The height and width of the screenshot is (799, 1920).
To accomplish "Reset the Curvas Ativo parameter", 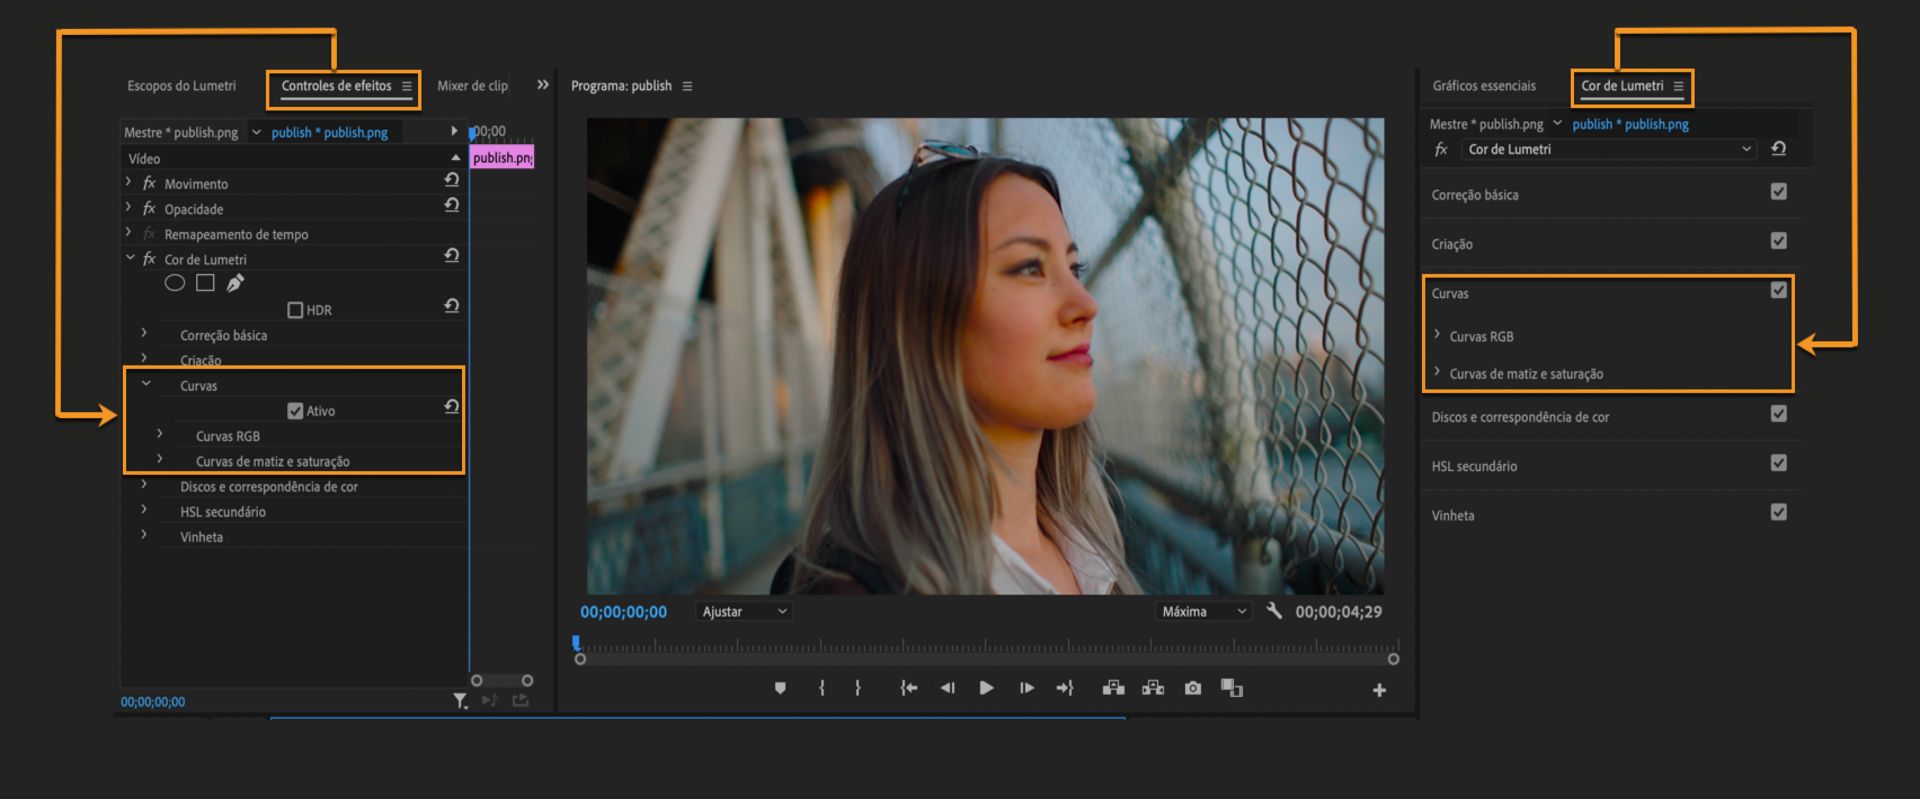I will (x=452, y=407).
